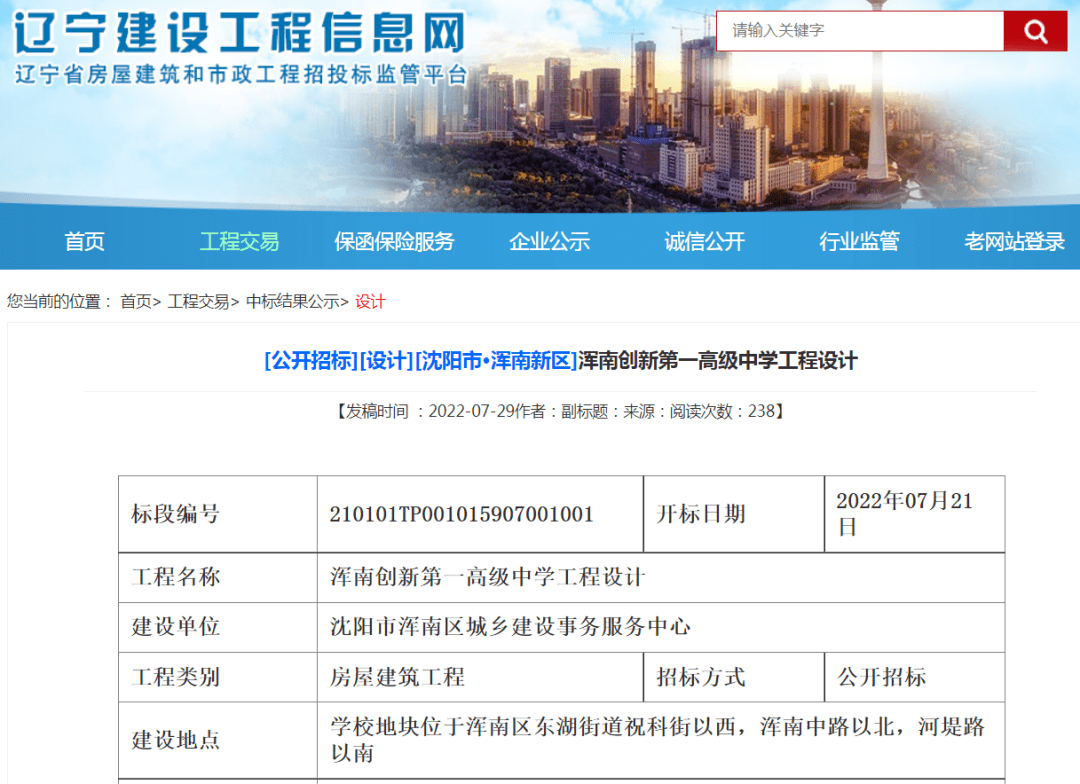Click the 建设地点 address cell text
The image size is (1080, 784).
pos(657,740)
